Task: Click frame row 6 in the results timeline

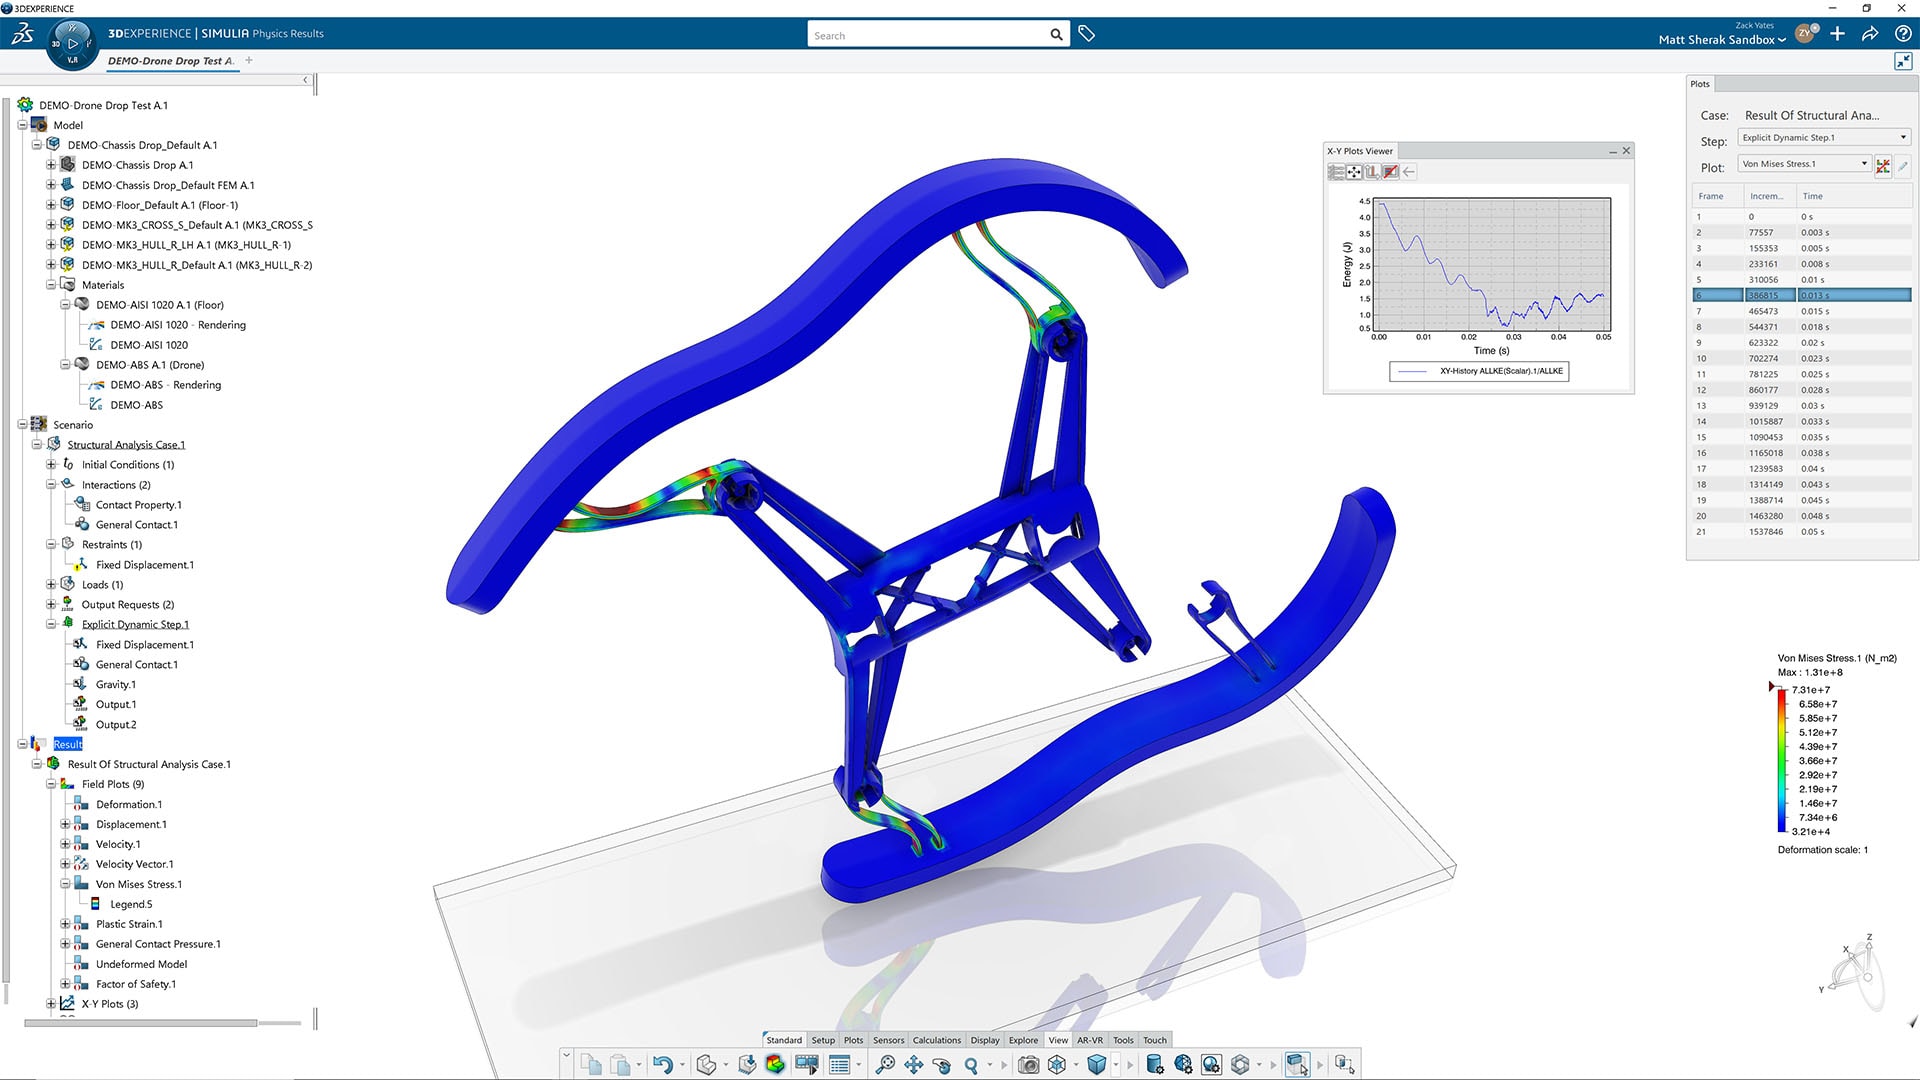Action: [1800, 295]
